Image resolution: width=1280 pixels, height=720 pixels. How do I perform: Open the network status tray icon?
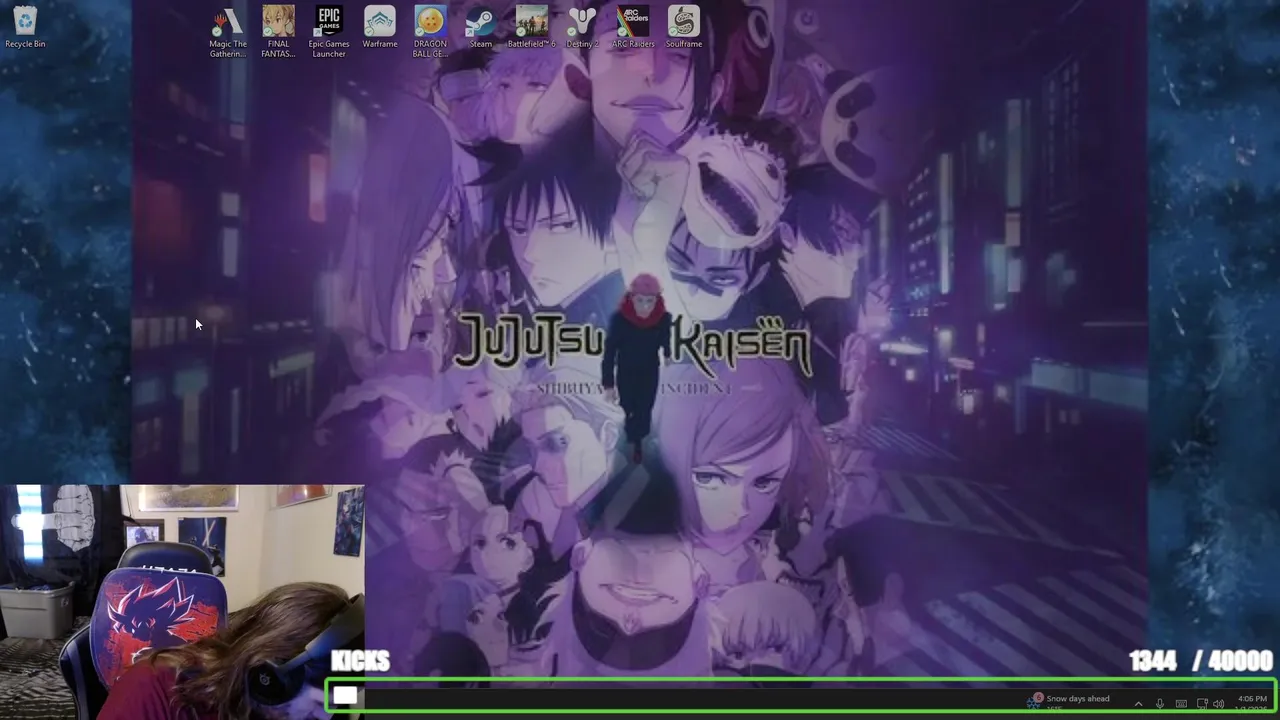pyautogui.click(x=1202, y=703)
